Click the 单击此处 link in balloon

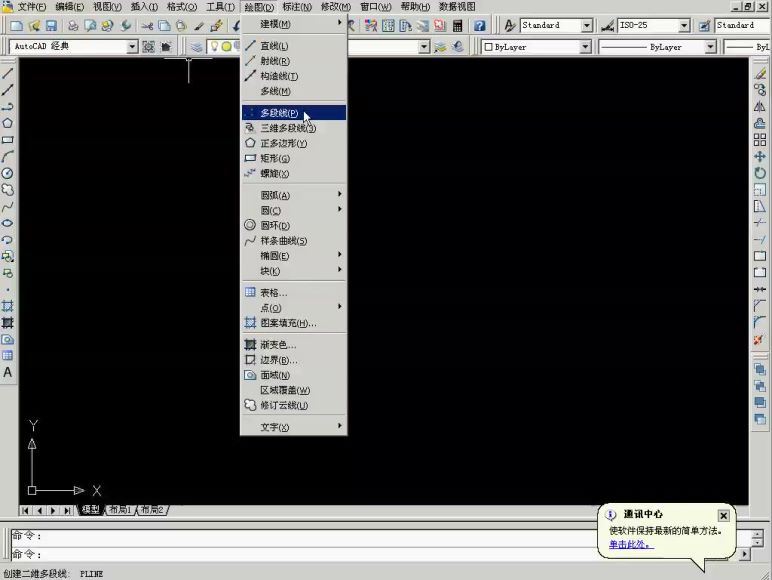(629, 545)
